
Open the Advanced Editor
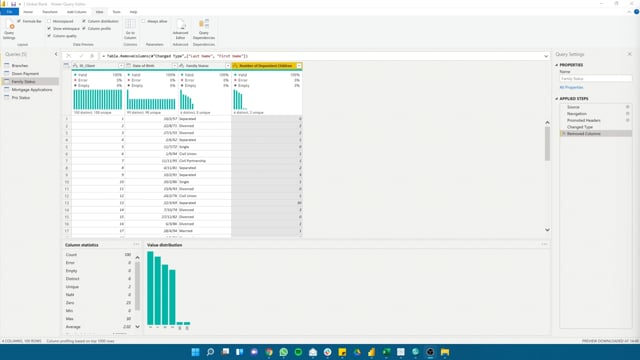pos(180,29)
